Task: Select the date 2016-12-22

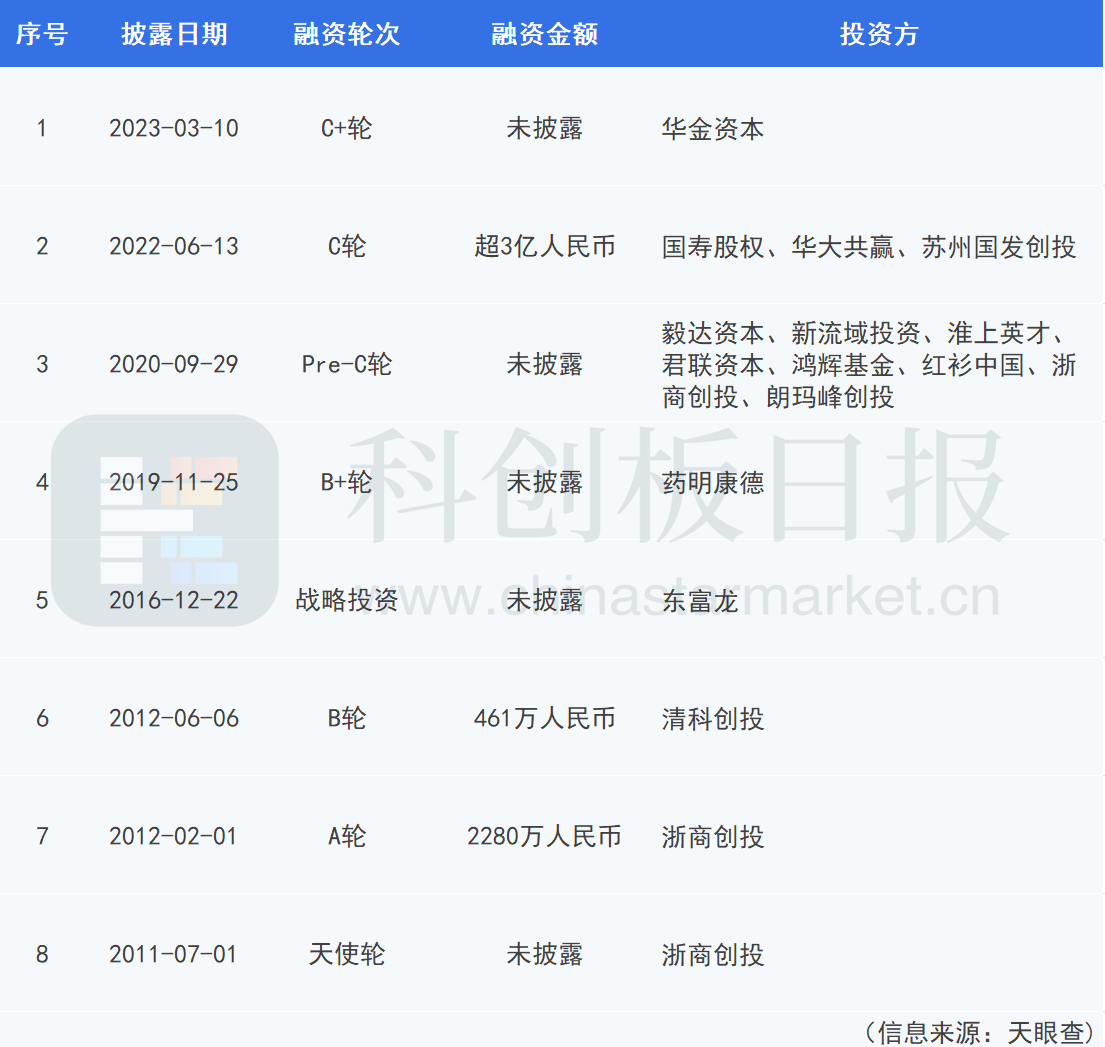Action: pyautogui.click(x=174, y=600)
